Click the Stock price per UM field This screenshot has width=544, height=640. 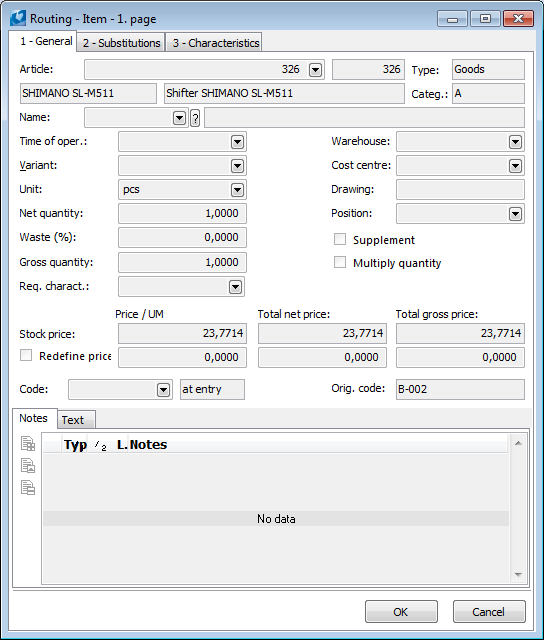(182, 333)
